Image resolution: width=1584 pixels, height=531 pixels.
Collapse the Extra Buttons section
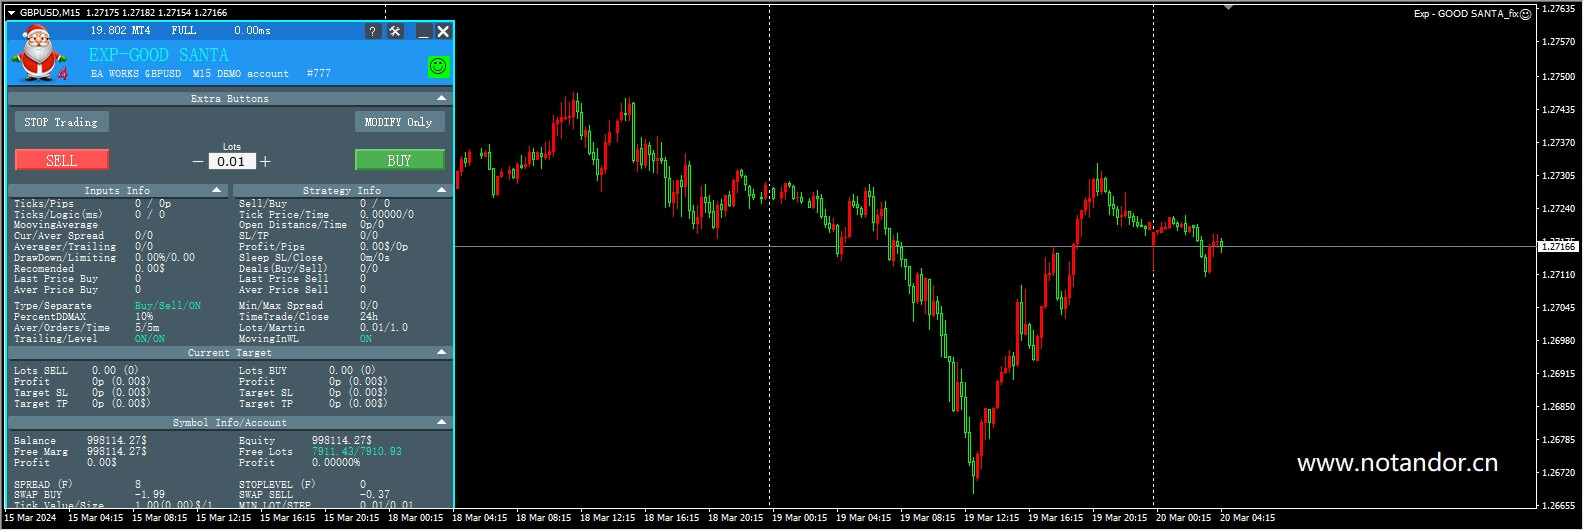(x=441, y=98)
